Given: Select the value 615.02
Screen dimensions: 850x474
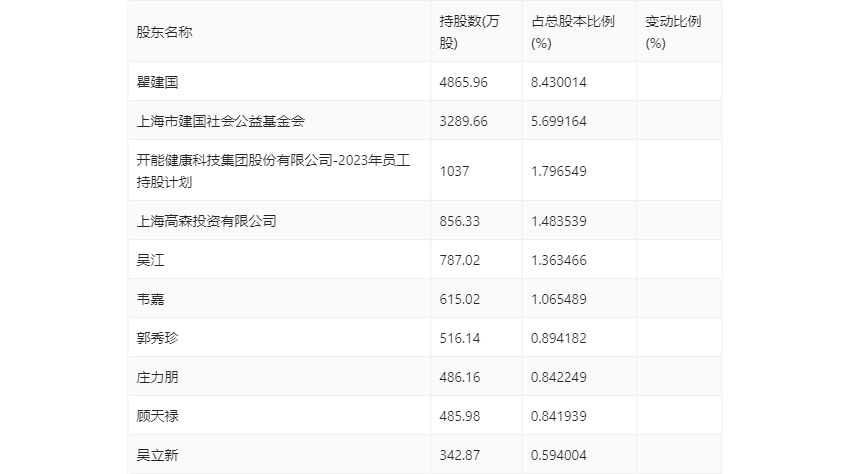Looking at the screenshot, I should 460,299.
